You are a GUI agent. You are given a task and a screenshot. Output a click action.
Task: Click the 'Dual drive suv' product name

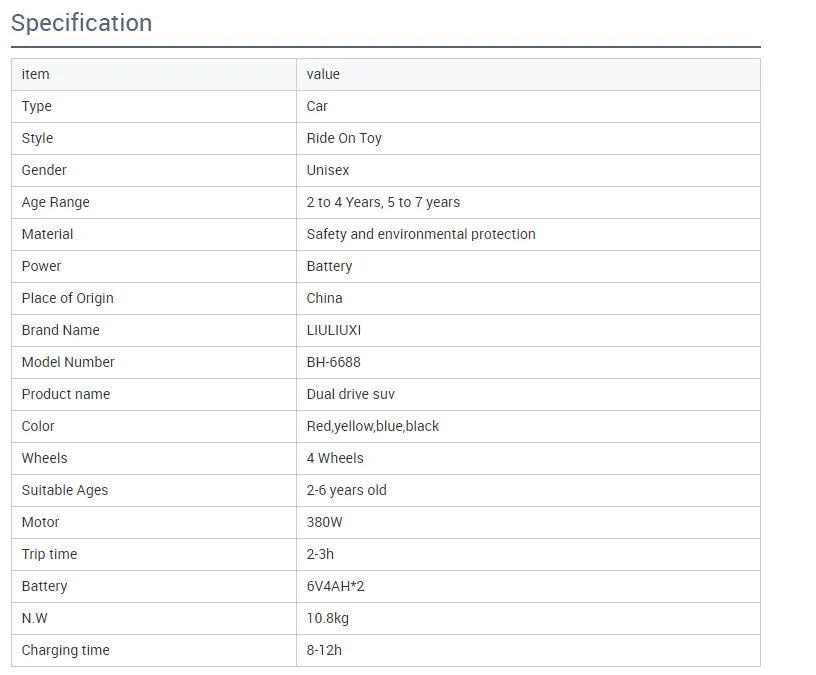pos(351,394)
